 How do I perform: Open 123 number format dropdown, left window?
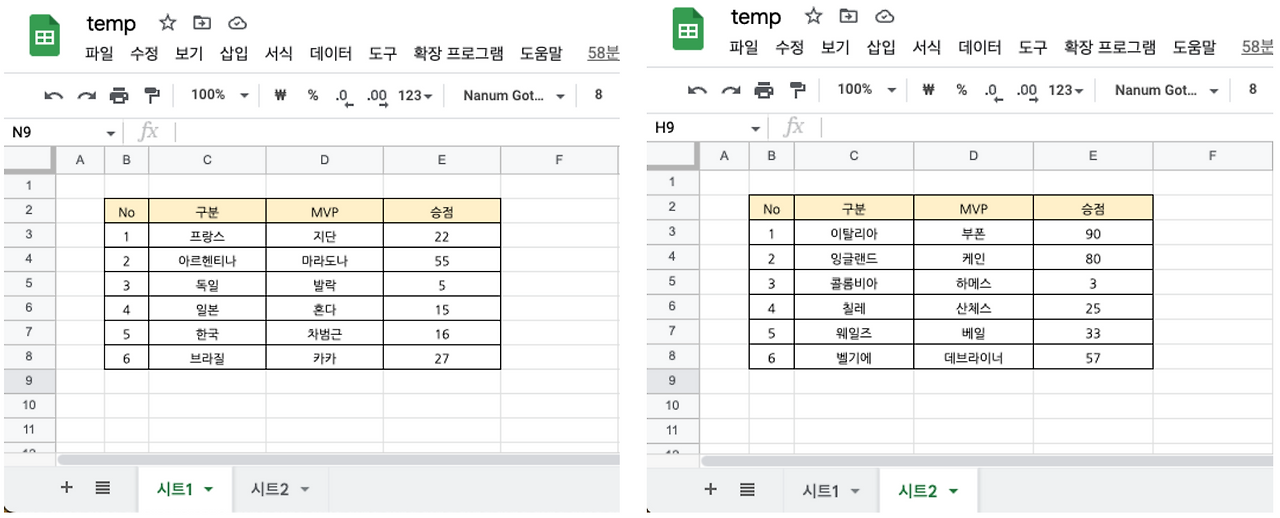click(x=415, y=96)
